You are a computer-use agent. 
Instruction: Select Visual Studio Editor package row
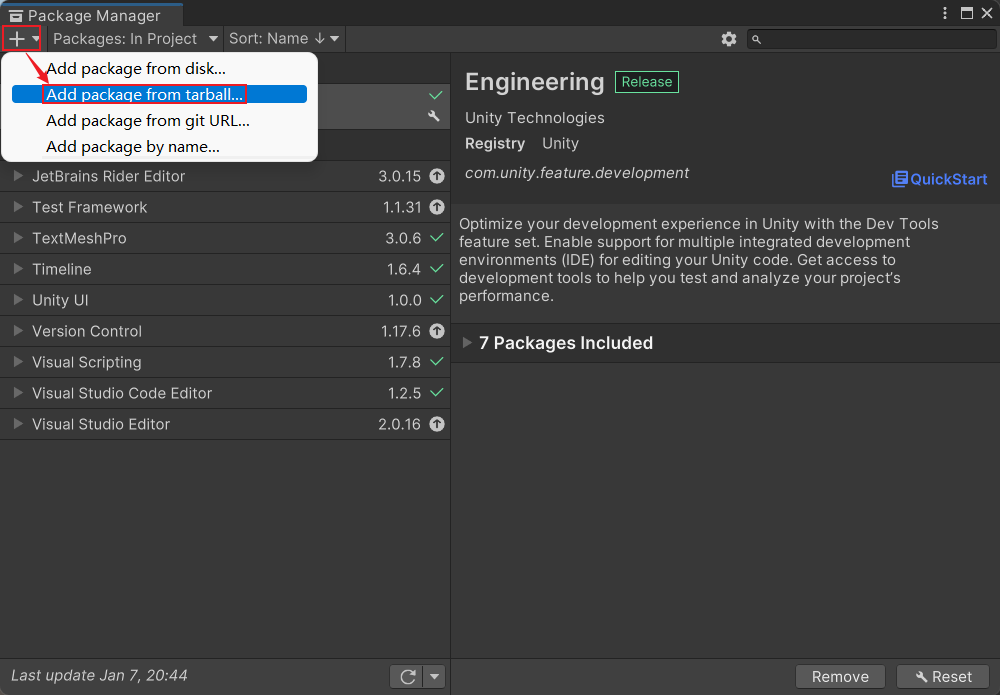click(225, 424)
